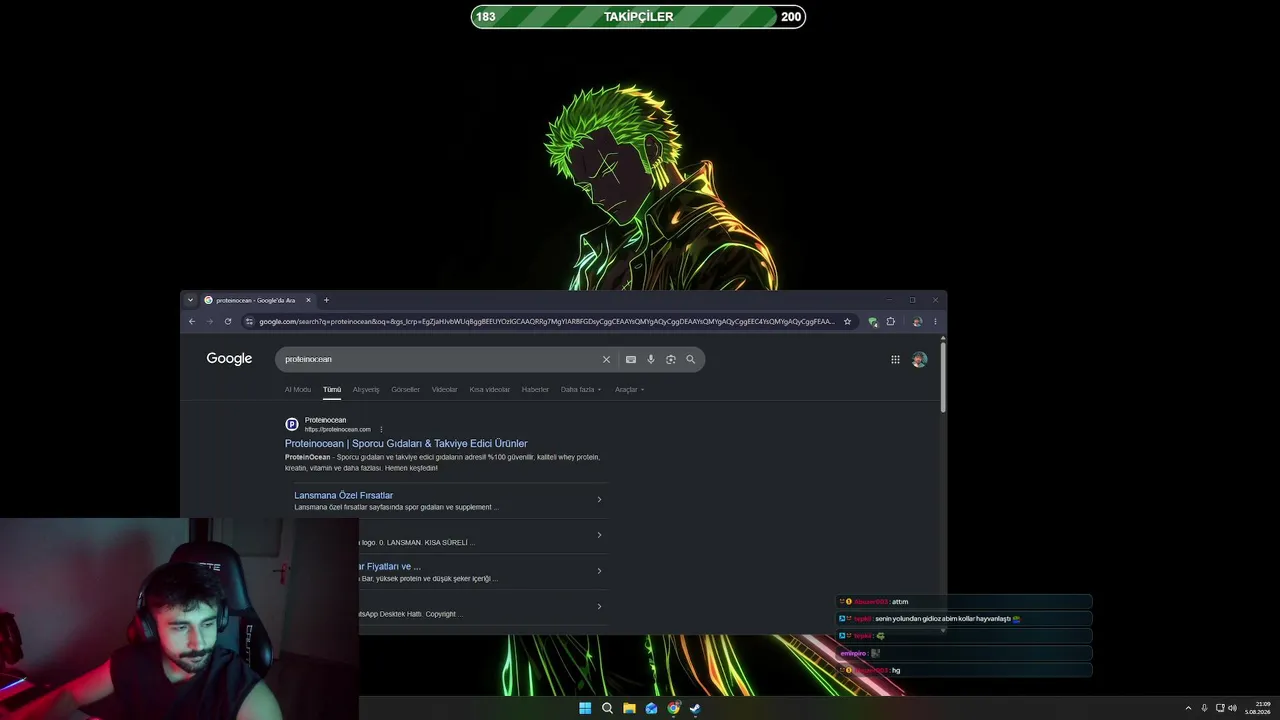This screenshot has width=1280, height=720.
Task: Open the 'Lansmana Özel Fırsatlar' sitelink
Action: [x=343, y=495]
